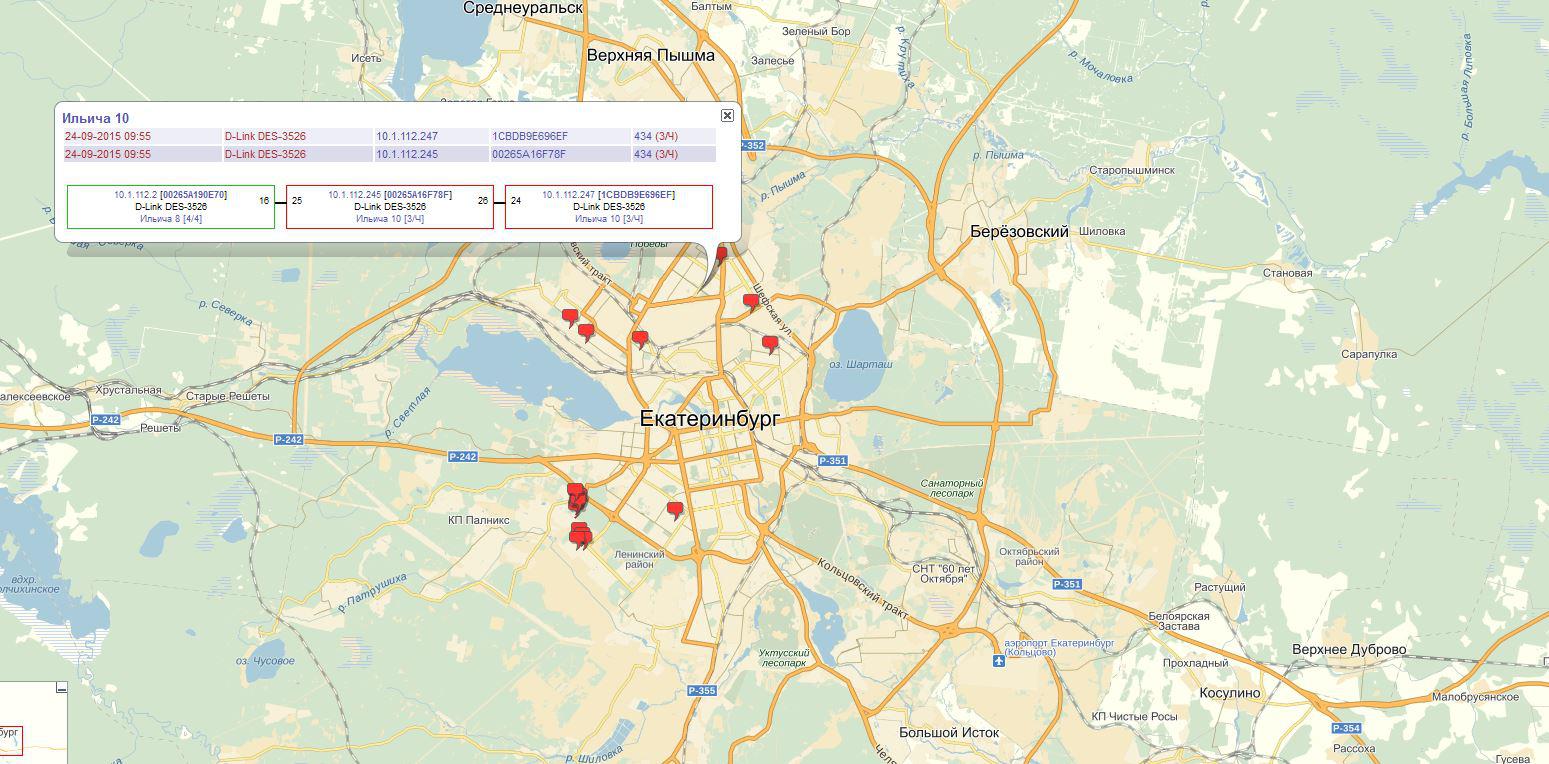Click port number 26 in the diagram

pyautogui.click(x=483, y=201)
